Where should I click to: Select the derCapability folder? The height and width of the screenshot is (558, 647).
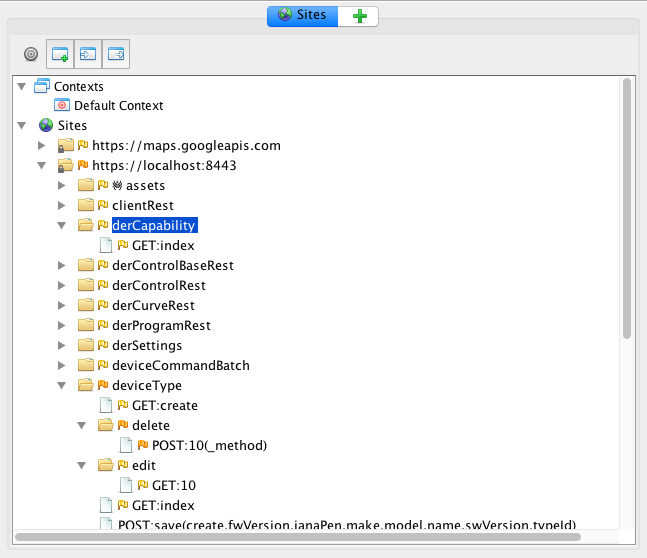pyautogui.click(x=153, y=226)
